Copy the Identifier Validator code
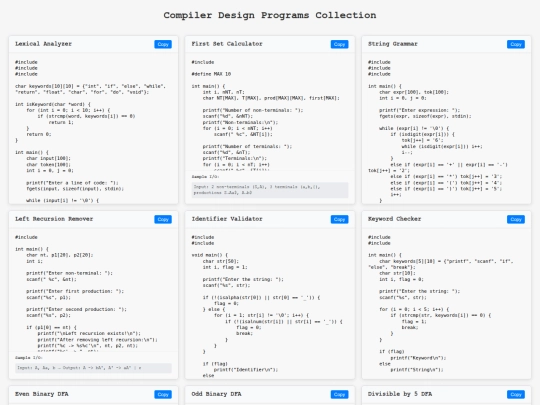The height and width of the screenshot is (405, 540). [339, 219]
